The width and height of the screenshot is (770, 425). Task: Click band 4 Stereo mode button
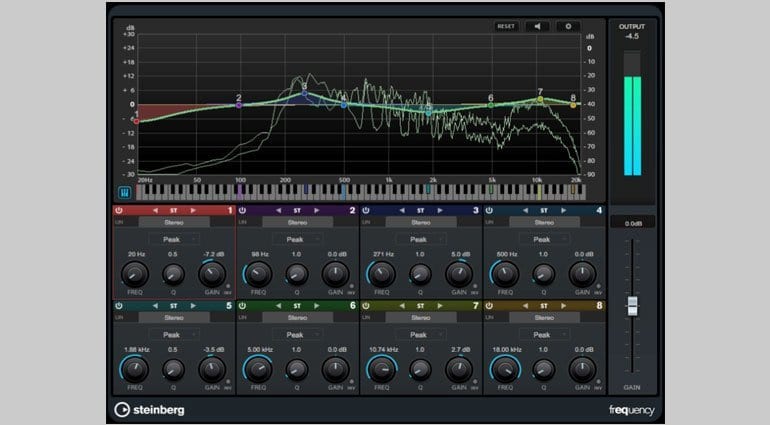[544, 223]
